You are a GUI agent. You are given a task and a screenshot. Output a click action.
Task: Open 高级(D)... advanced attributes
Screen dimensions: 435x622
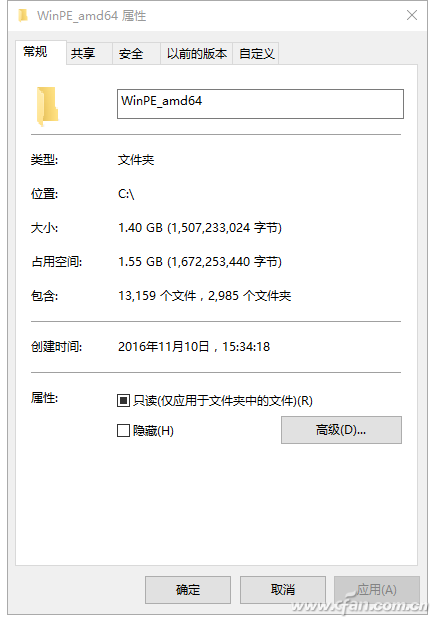[341, 430]
